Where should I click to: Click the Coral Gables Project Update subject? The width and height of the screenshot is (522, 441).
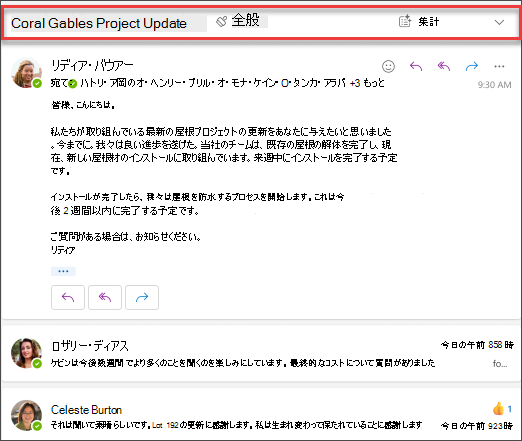coord(99,23)
